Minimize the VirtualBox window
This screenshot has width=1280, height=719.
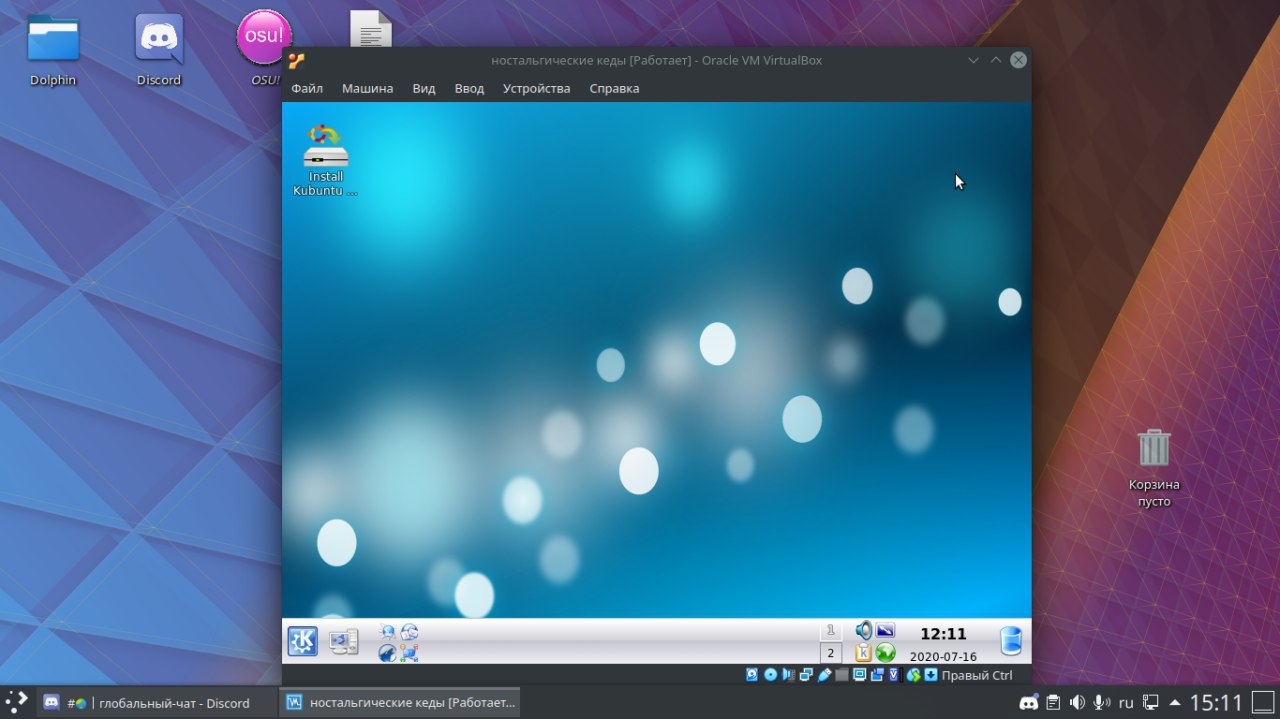point(973,60)
